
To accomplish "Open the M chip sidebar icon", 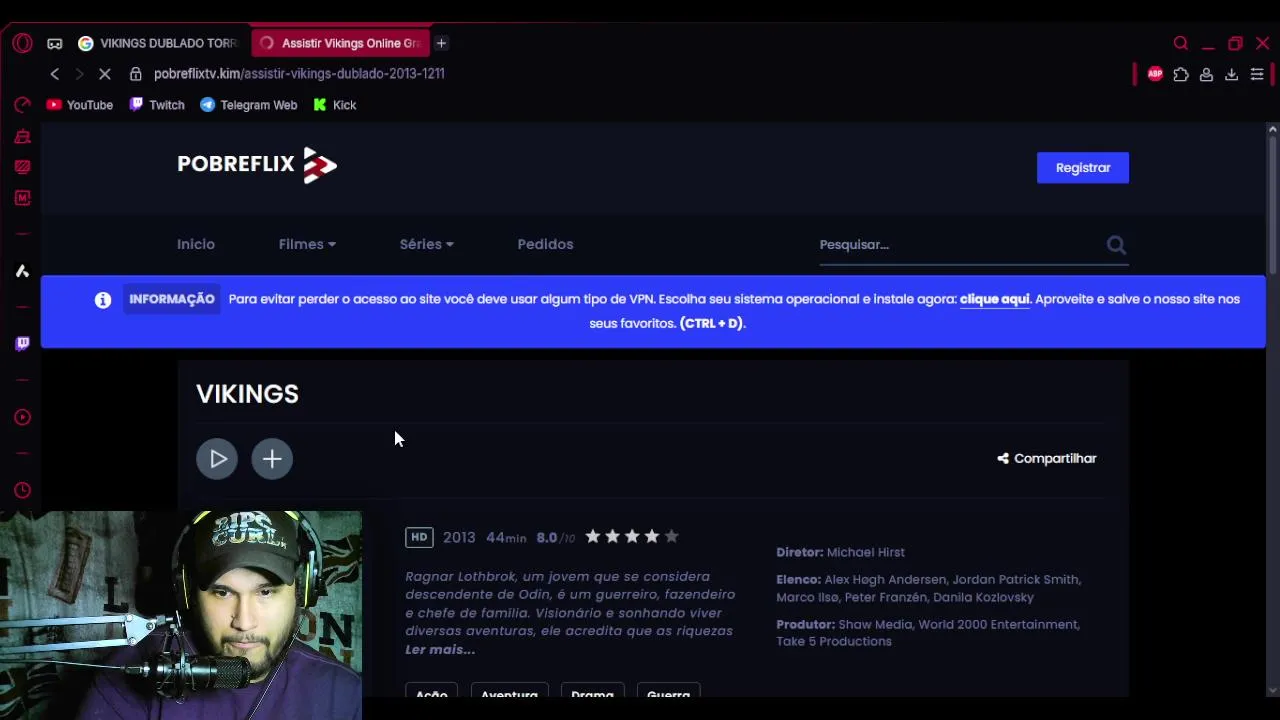I will (22, 198).
